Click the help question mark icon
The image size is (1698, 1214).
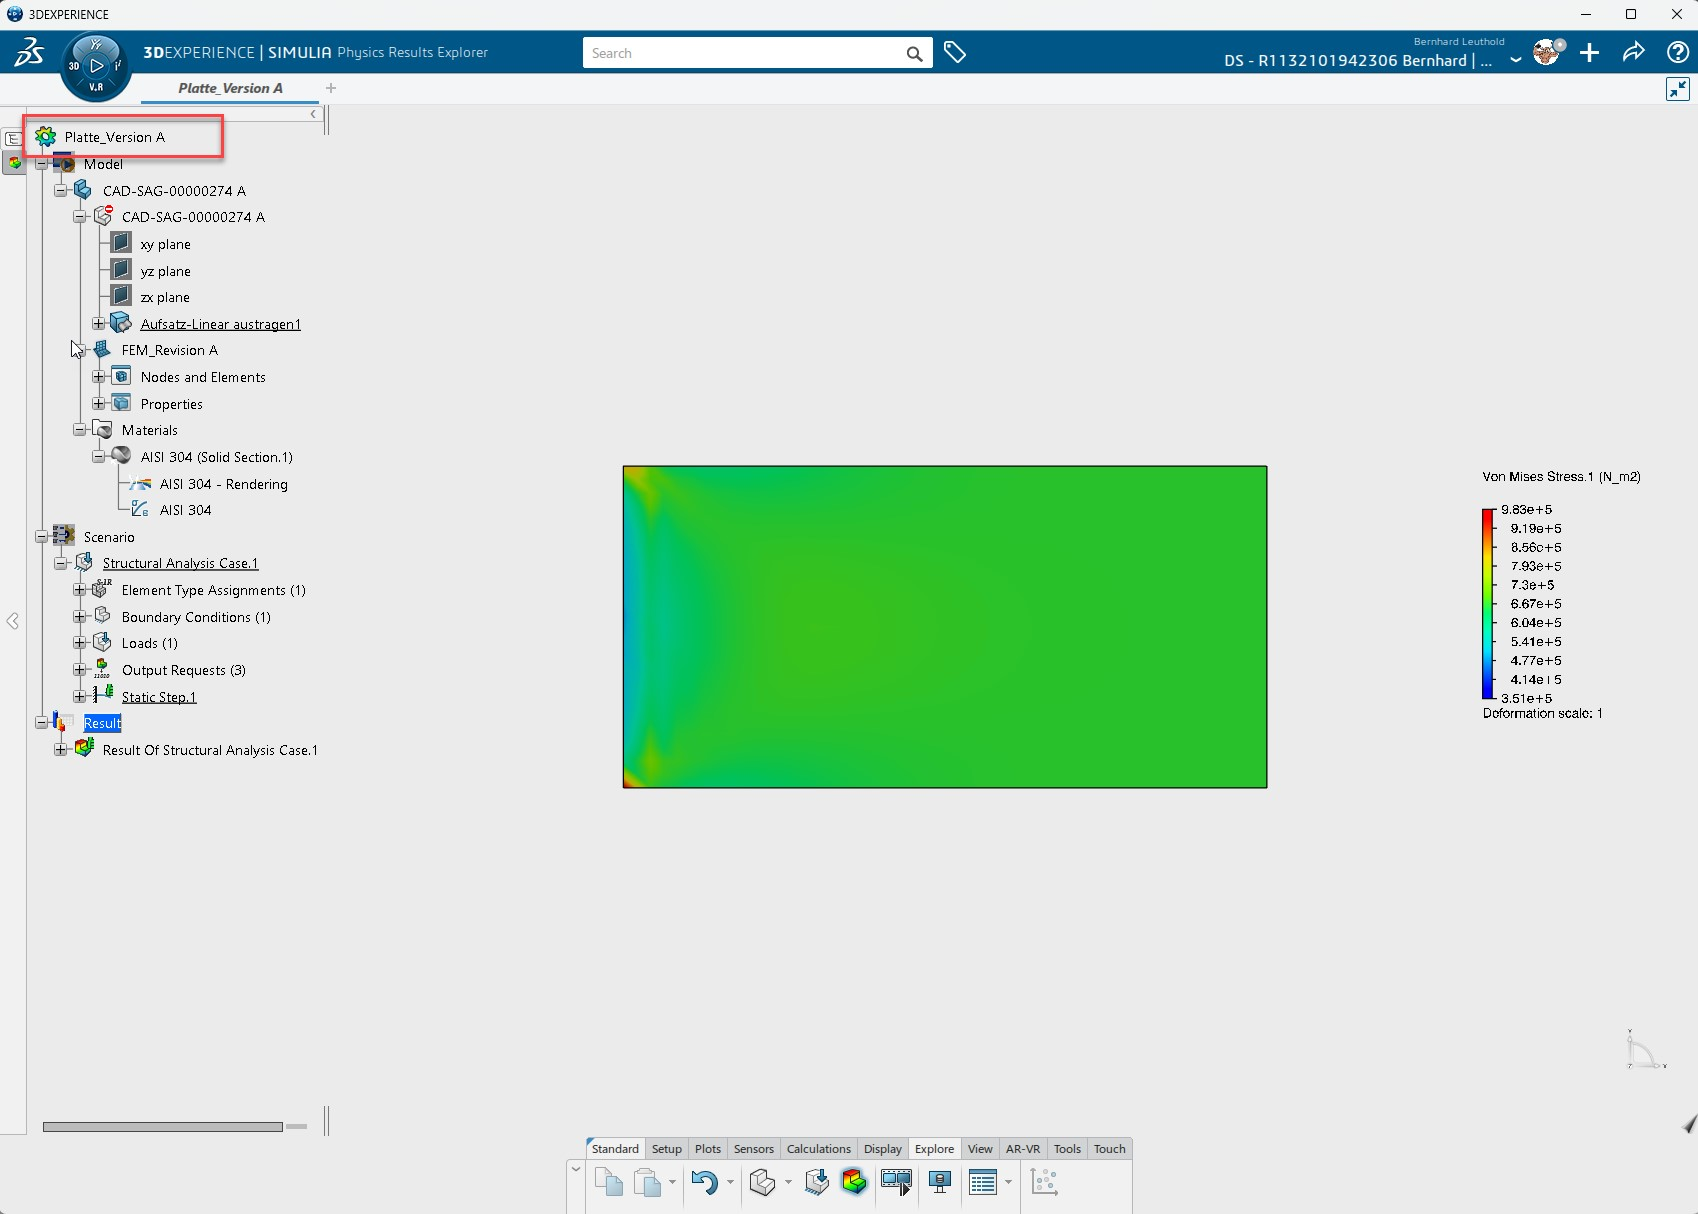(x=1677, y=53)
